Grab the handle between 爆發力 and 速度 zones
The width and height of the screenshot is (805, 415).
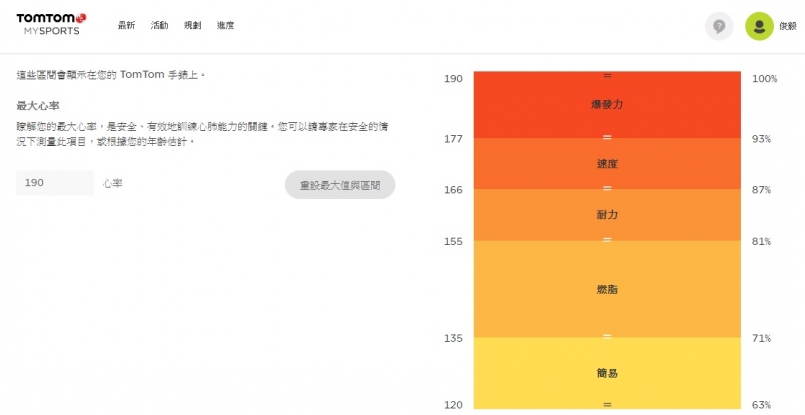607,137
